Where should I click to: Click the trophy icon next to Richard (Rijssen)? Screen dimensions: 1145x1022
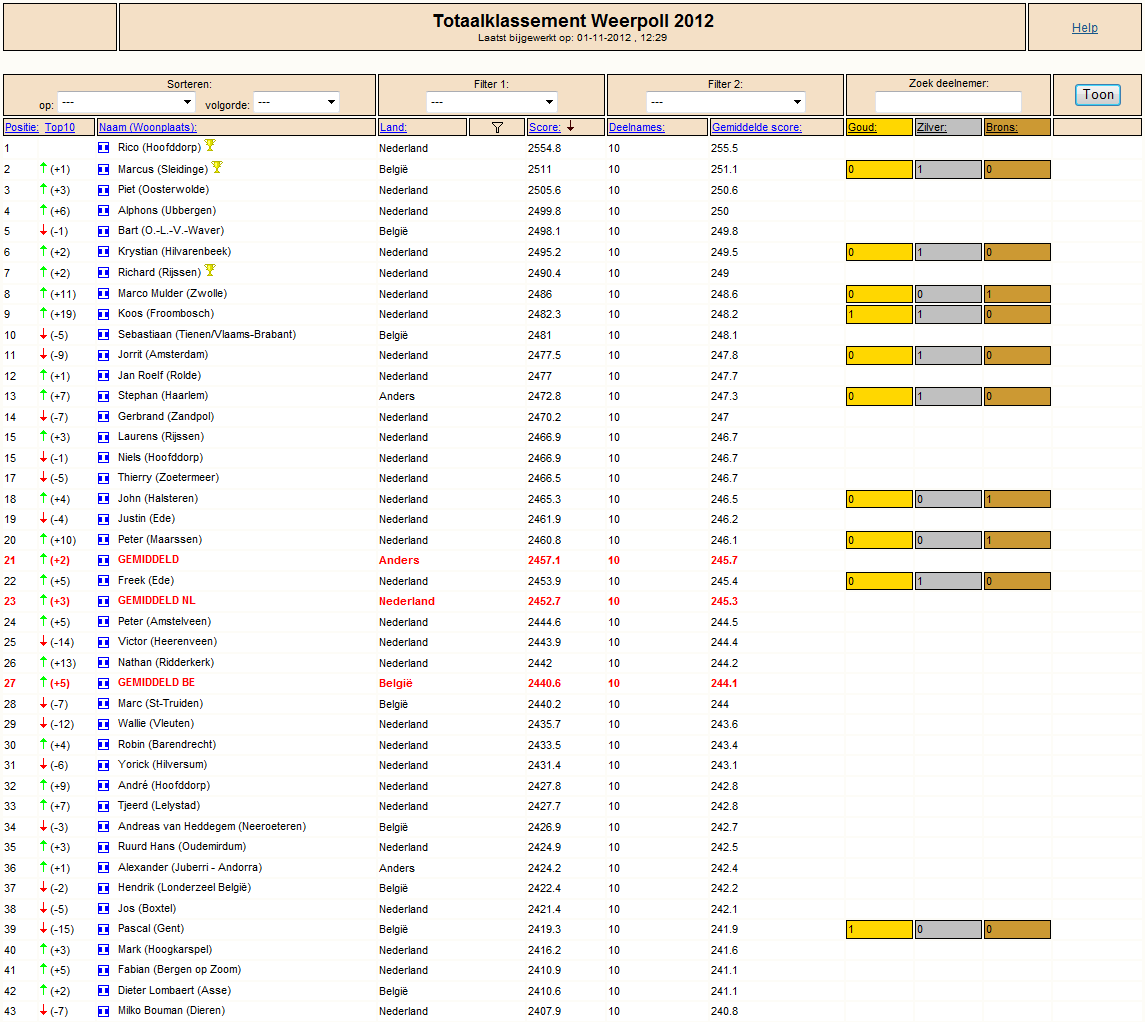[x=210, y=271]
